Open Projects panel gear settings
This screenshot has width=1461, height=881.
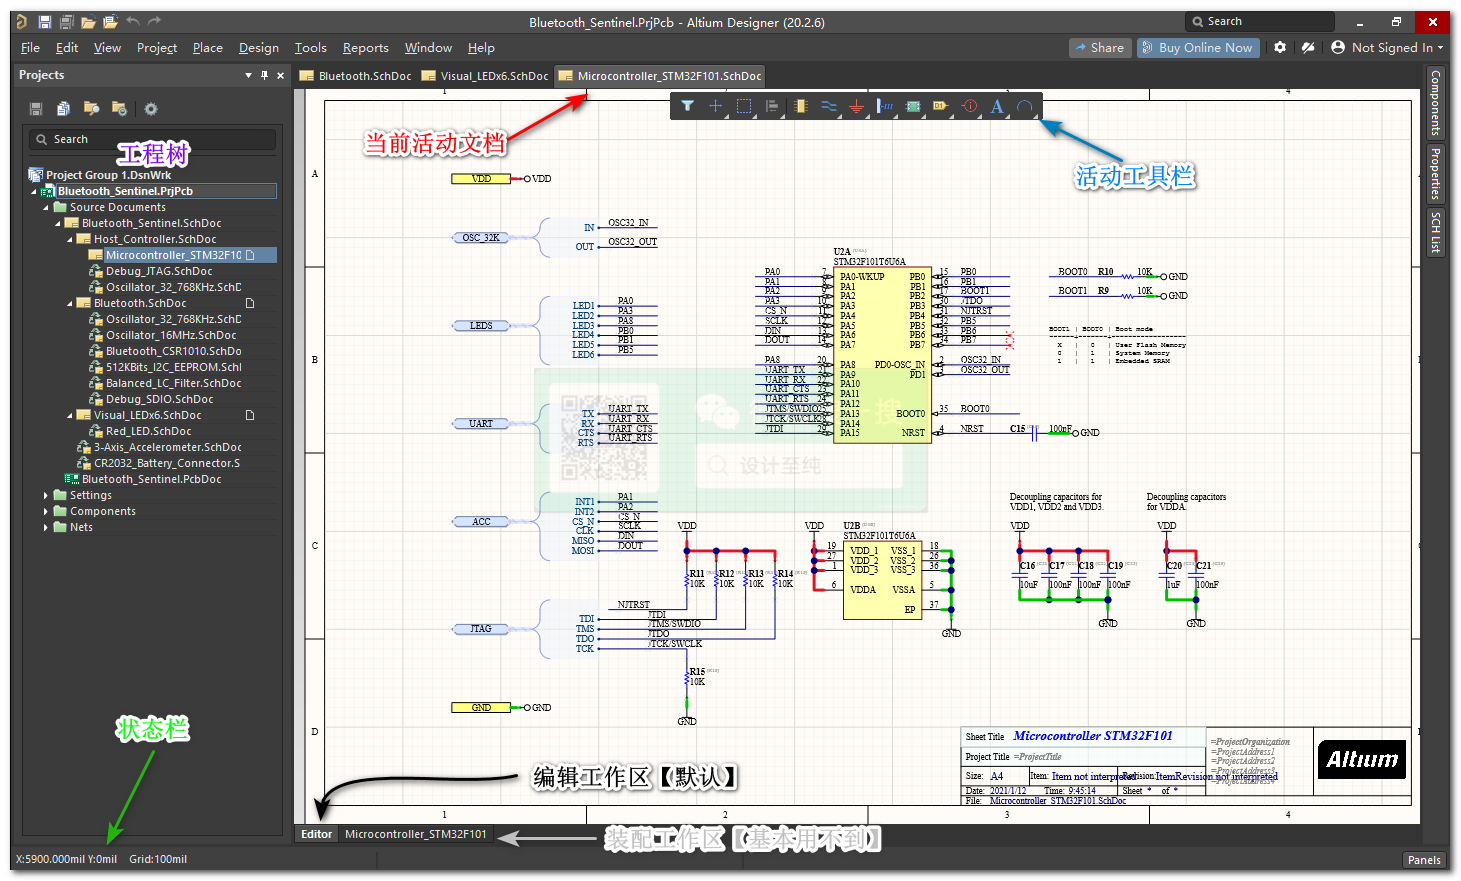(151, 109)
